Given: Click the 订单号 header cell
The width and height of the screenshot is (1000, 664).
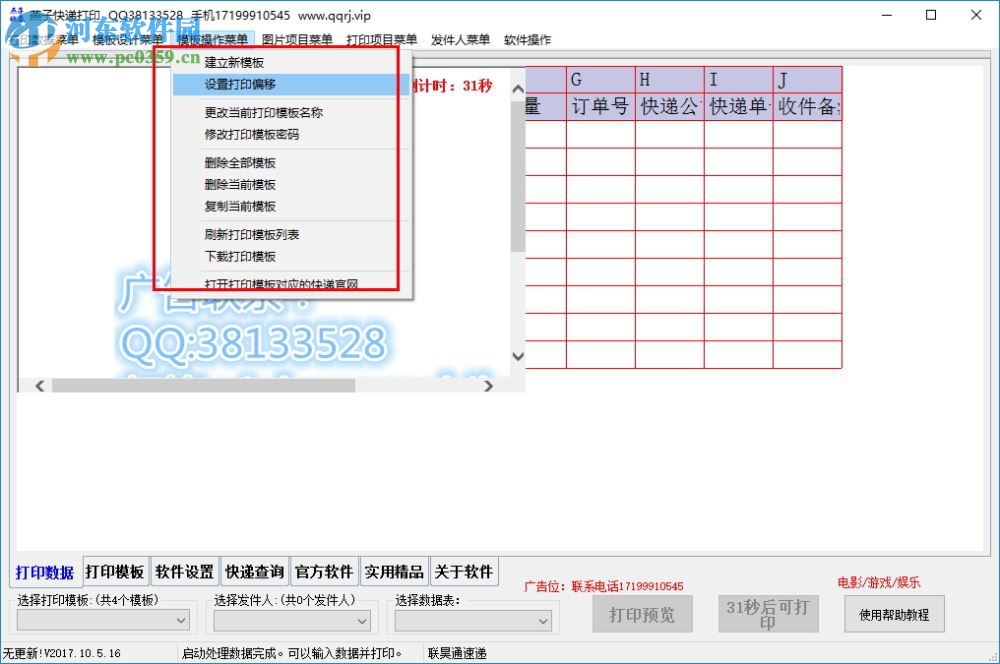Looking at the screenshot, I should [601, 107].
